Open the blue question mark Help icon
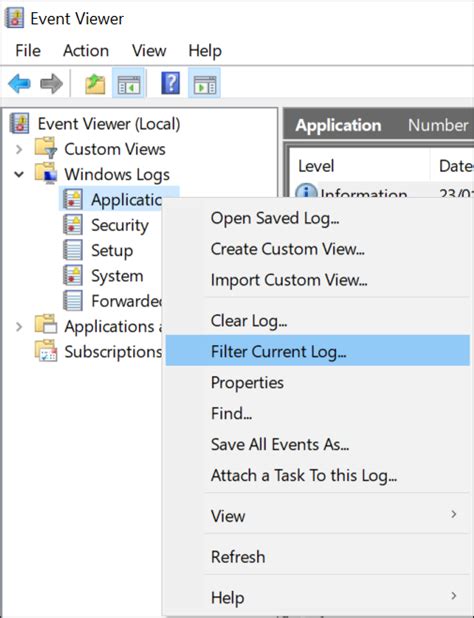The image size is (474, 618). [x=171, y=83]
